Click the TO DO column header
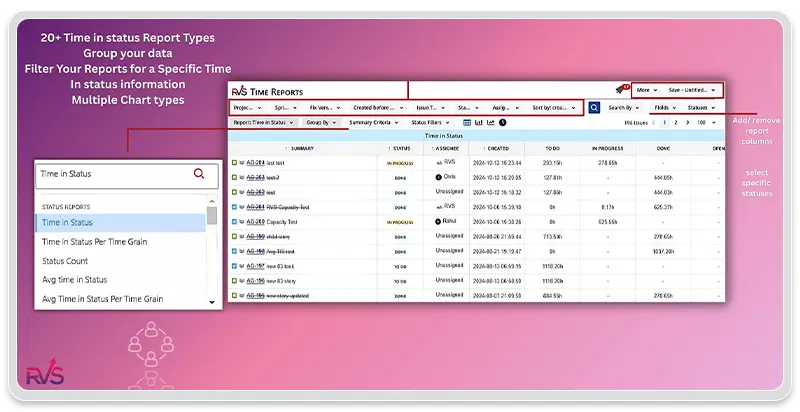This screenshot has width=800, height=412. (552, 148)
